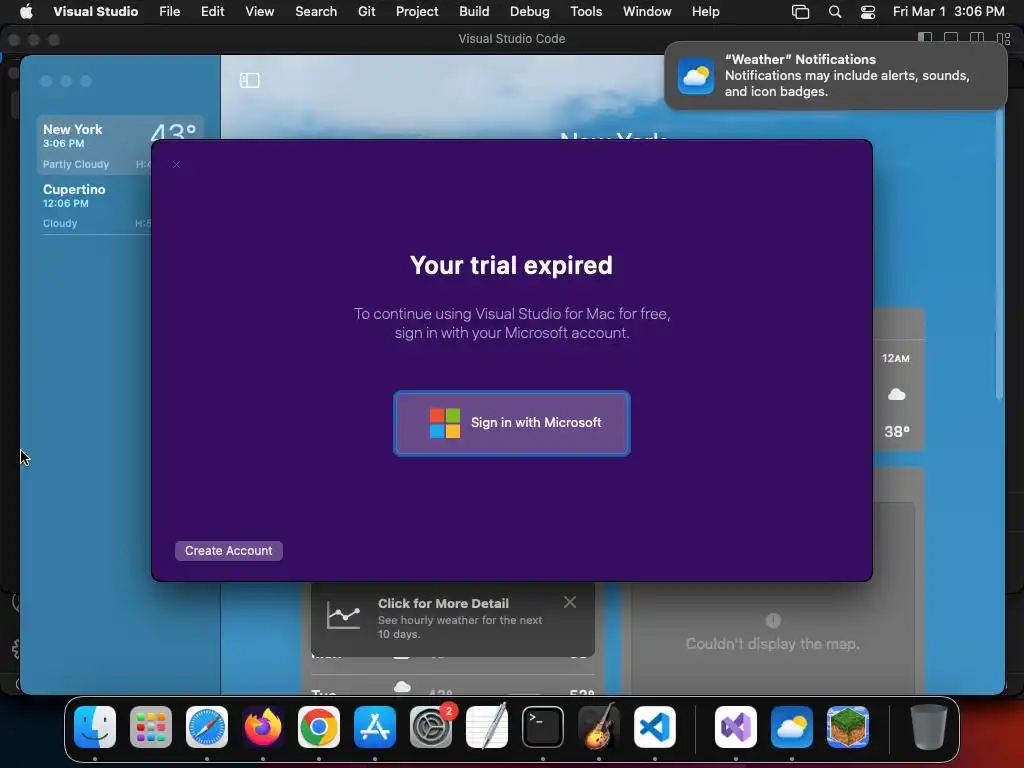Image resolution: width=1024 pixels, height=768 pixels.
Task: Open the Debug menu
Action: coord(530,11)
